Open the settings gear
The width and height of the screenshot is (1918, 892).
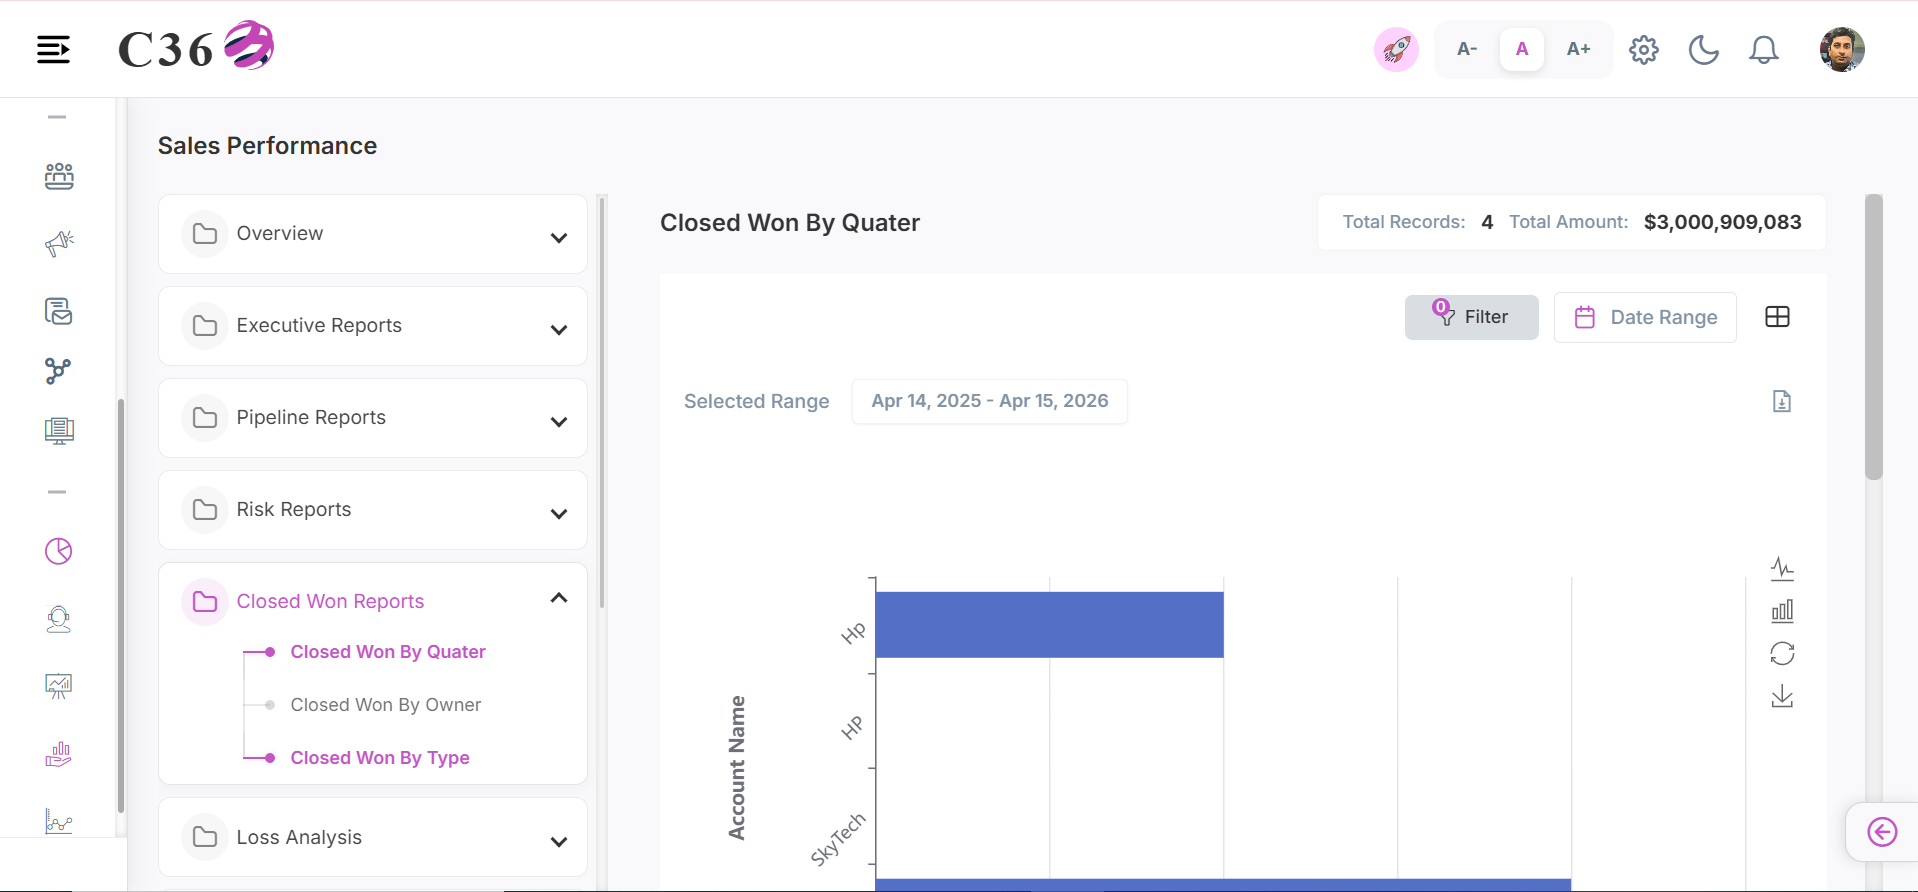click(x=1643, y=49)
